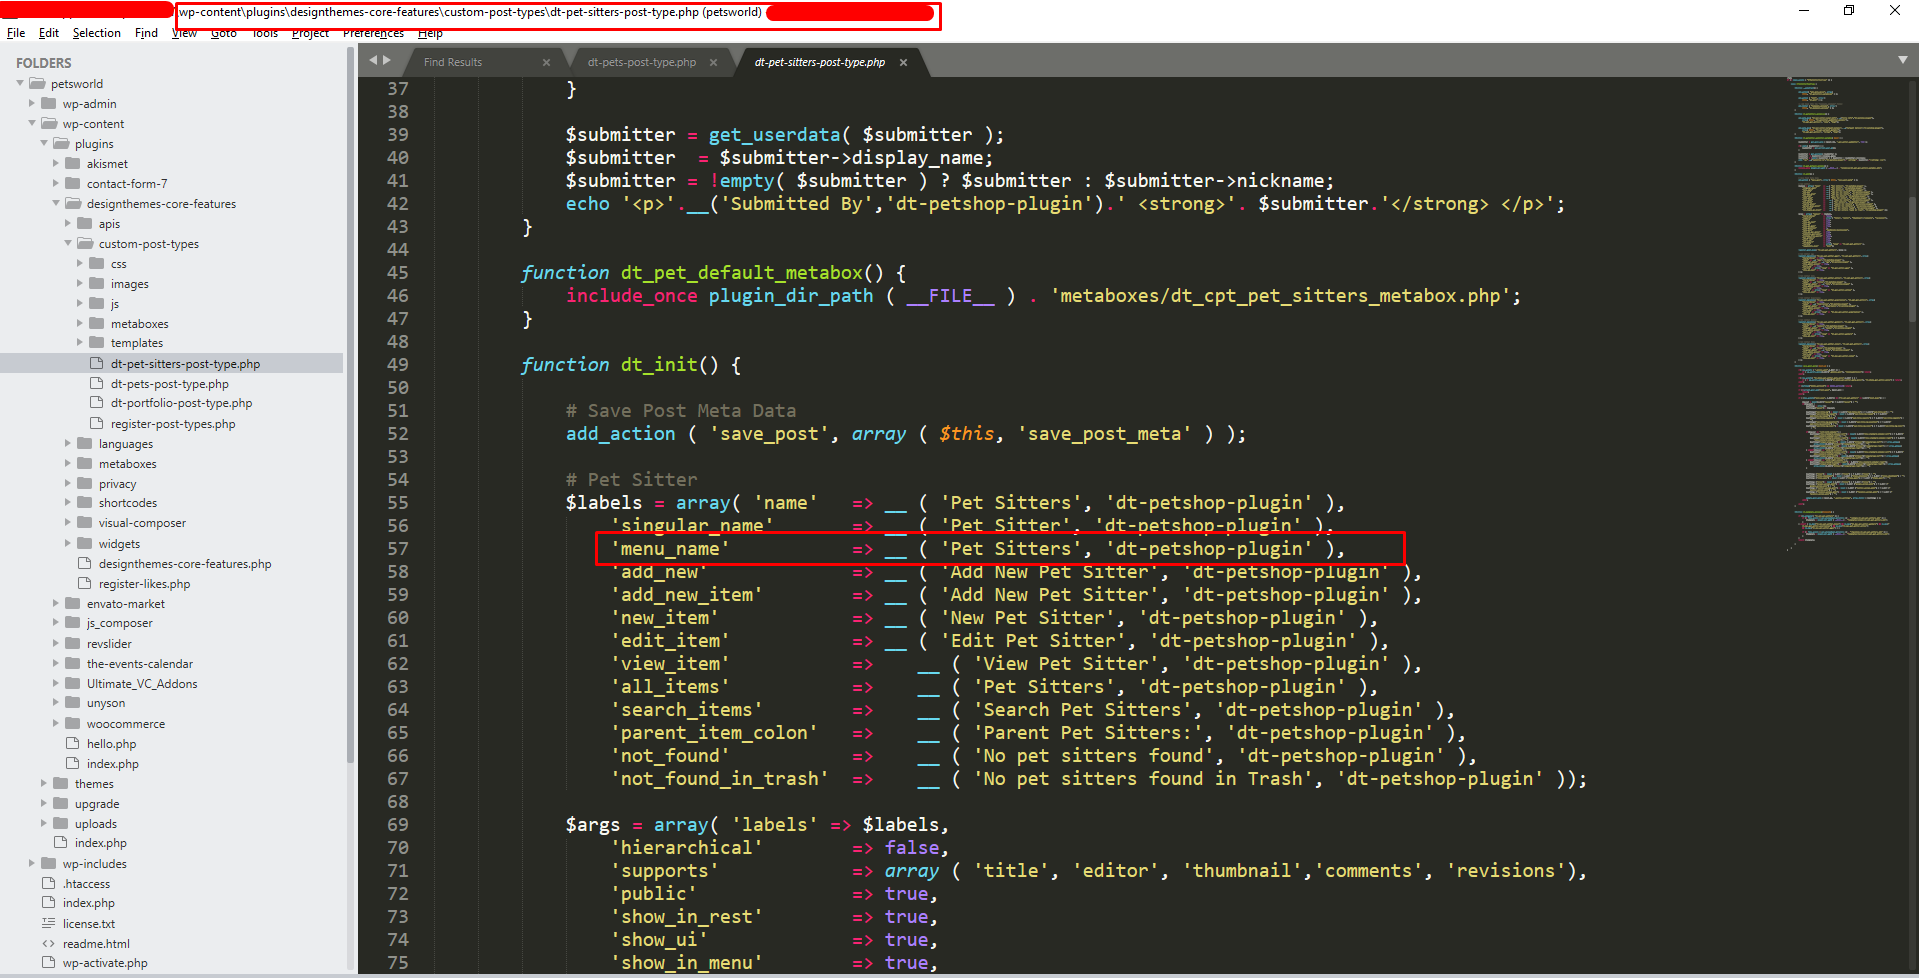Select the js_composer folder
Screen dimensions: 1919x978
coord(119,623)
